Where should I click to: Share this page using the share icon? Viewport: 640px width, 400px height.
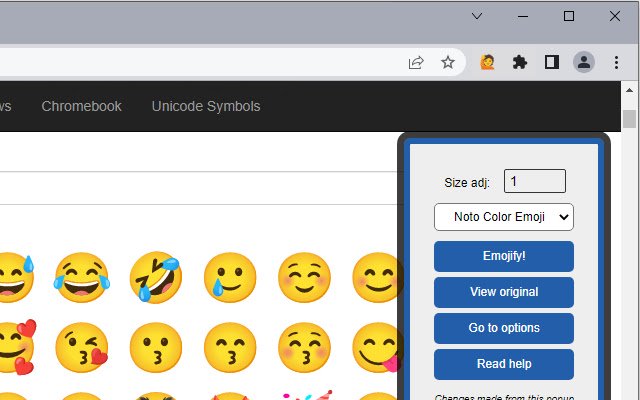(x=416, y=62)
